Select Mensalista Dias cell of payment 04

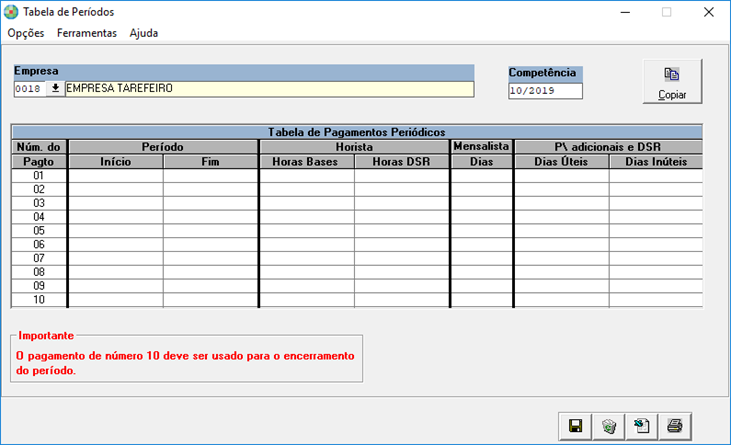coord(482,217)
